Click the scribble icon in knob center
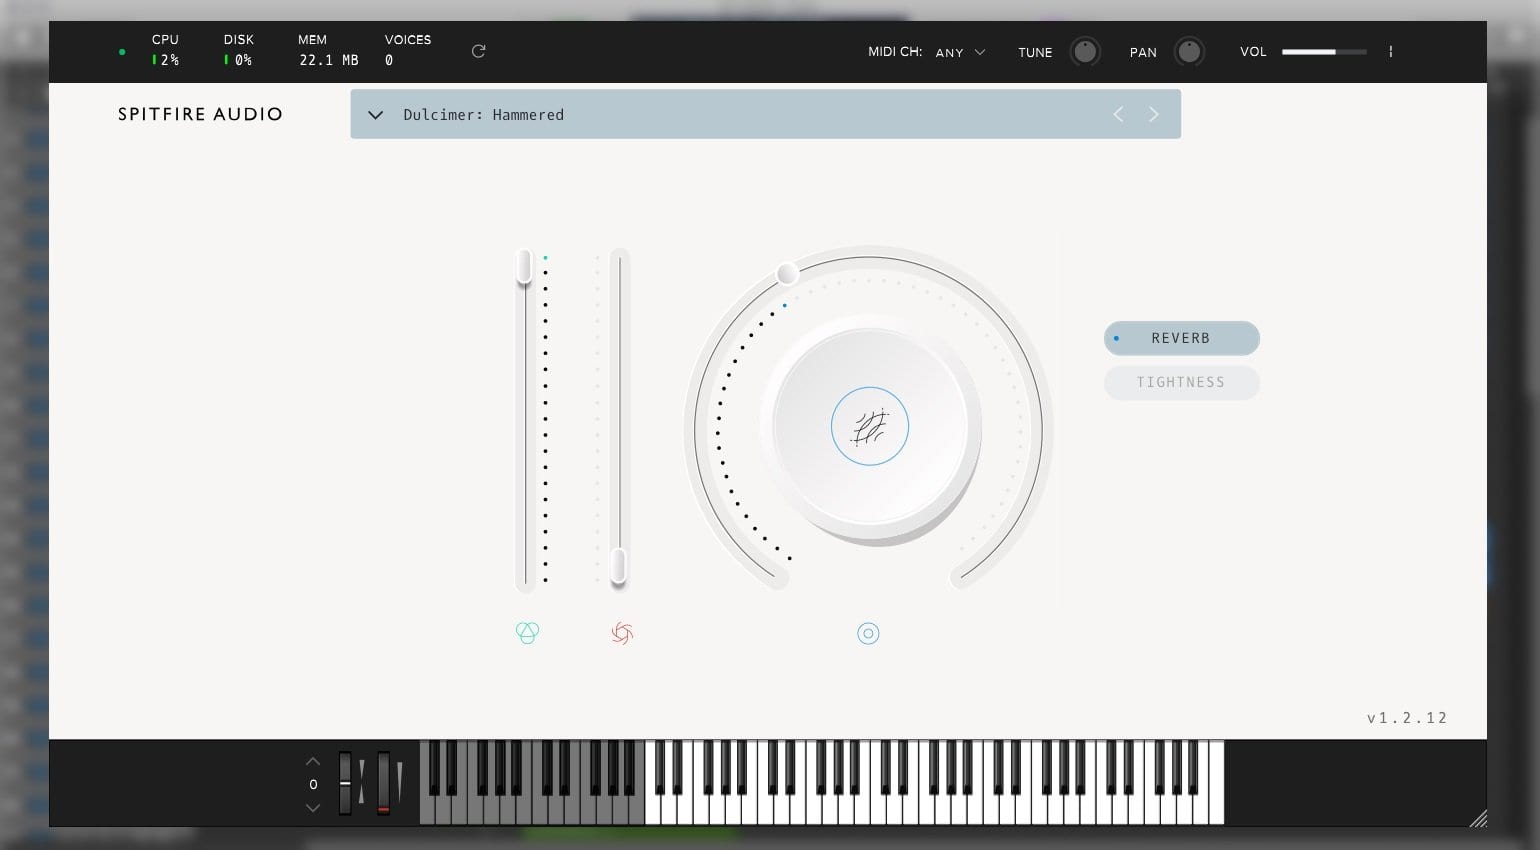The image size is (1540, 850). [870, 426]
